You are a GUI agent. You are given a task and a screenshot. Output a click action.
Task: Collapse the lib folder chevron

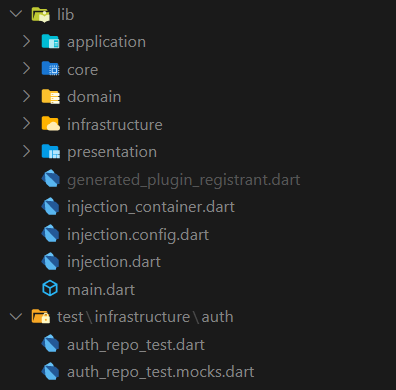16,14
